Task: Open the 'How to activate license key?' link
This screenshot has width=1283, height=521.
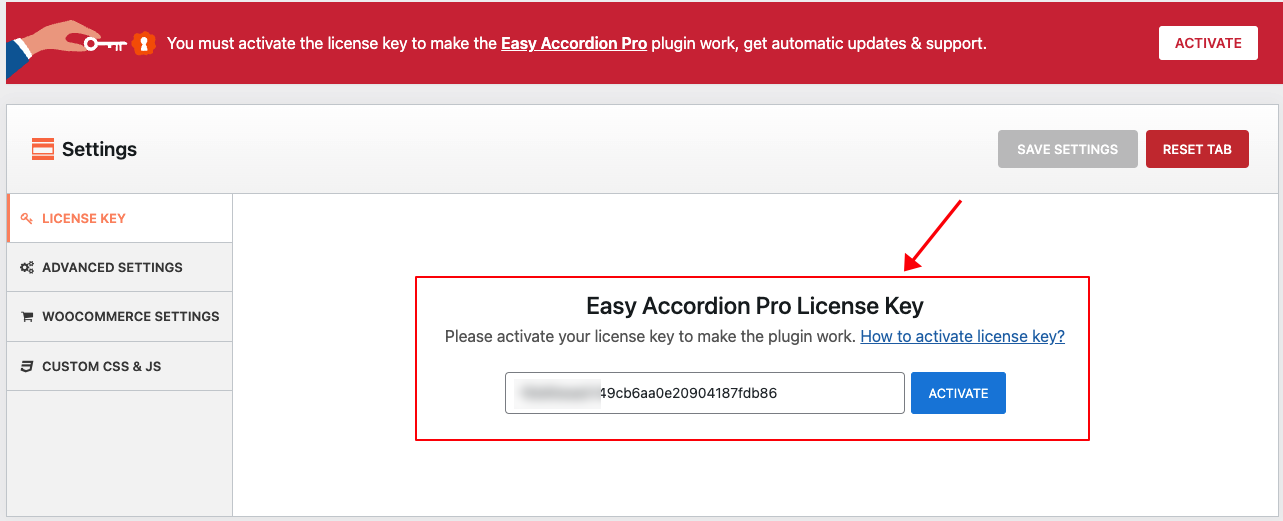Action: [x=962, y=336]
